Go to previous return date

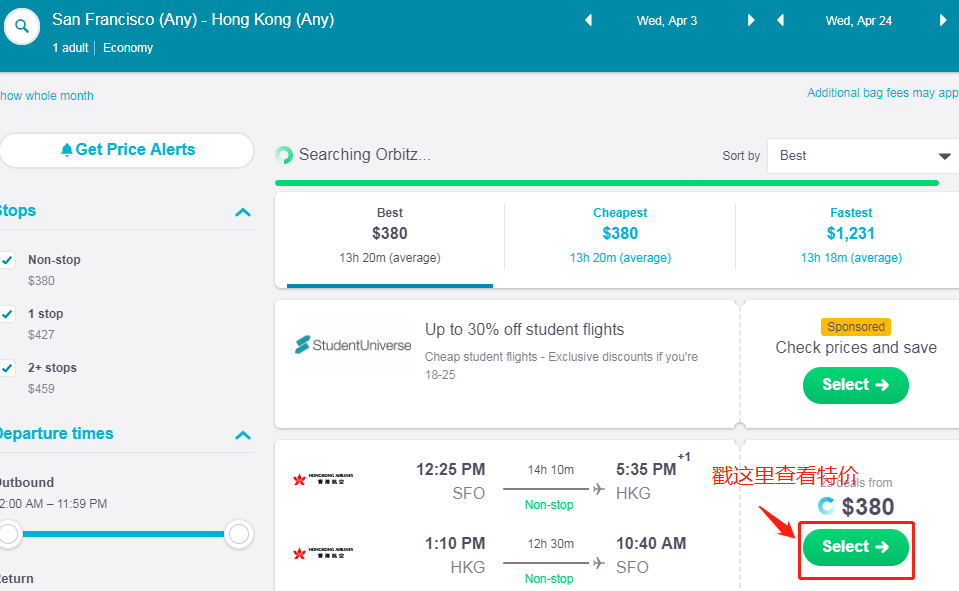(x=780, y=21)
